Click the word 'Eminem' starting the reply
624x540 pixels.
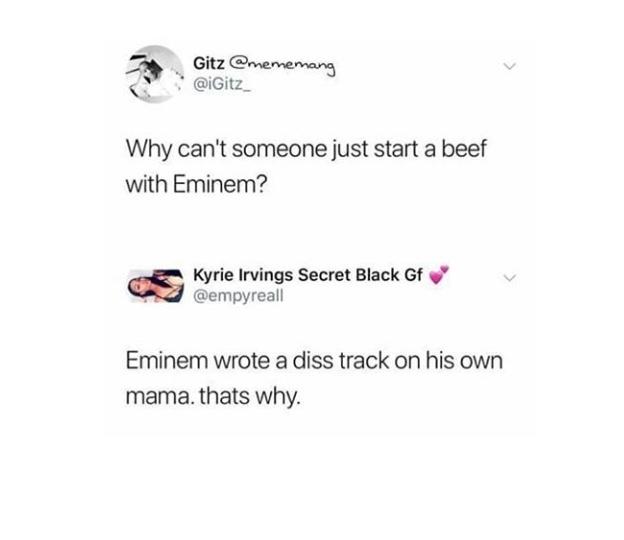(167, 360)
